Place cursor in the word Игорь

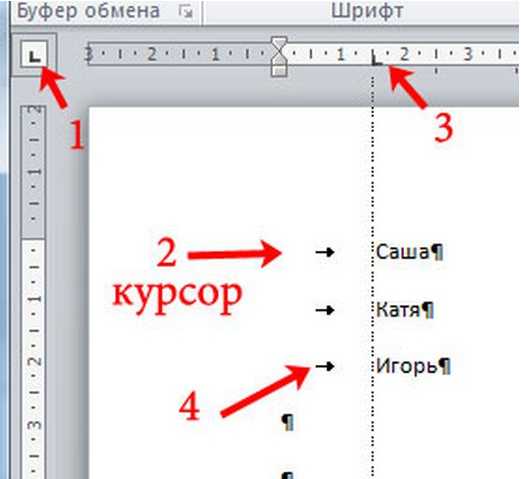tap(406, 367)
